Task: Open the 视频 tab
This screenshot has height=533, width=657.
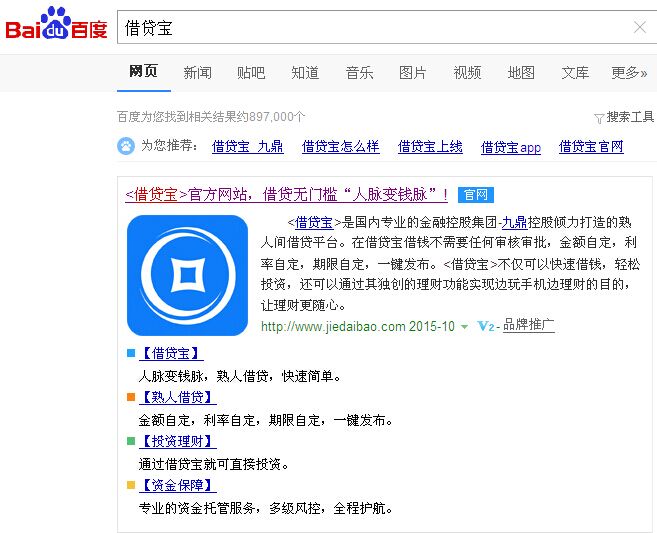Action: [x=467, y=72]
